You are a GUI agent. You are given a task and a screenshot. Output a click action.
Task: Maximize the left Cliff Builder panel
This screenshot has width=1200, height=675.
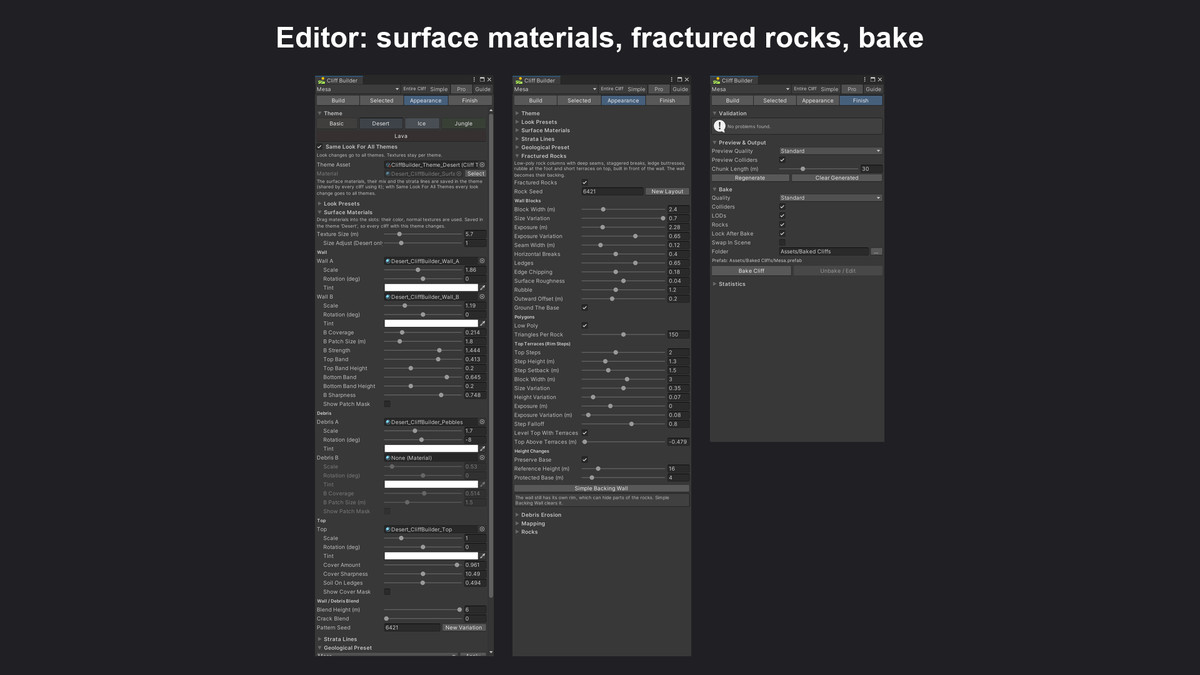482,80
